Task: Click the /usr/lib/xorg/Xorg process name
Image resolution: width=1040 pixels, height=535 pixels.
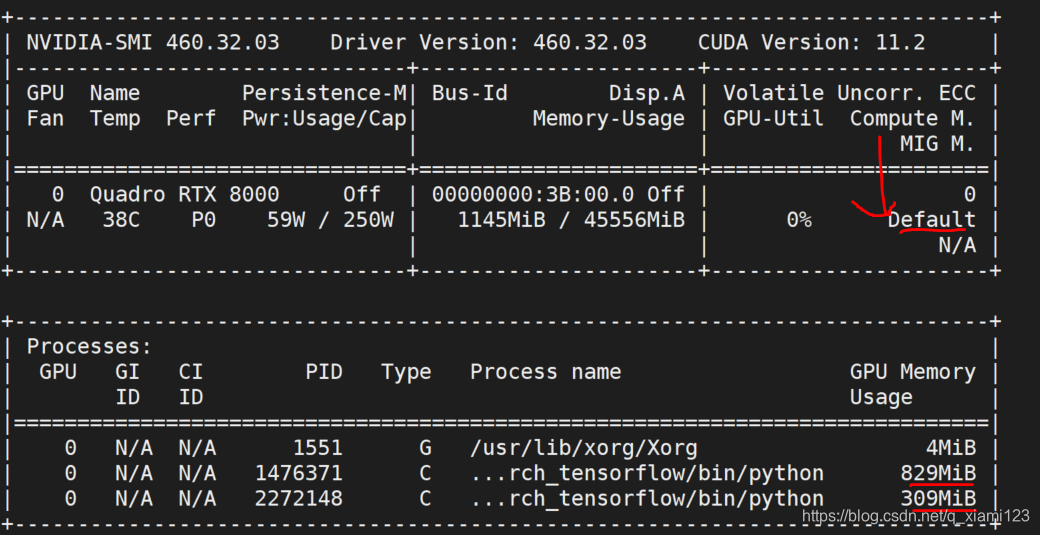Action: pyautogui.click(x=584, y=449)
